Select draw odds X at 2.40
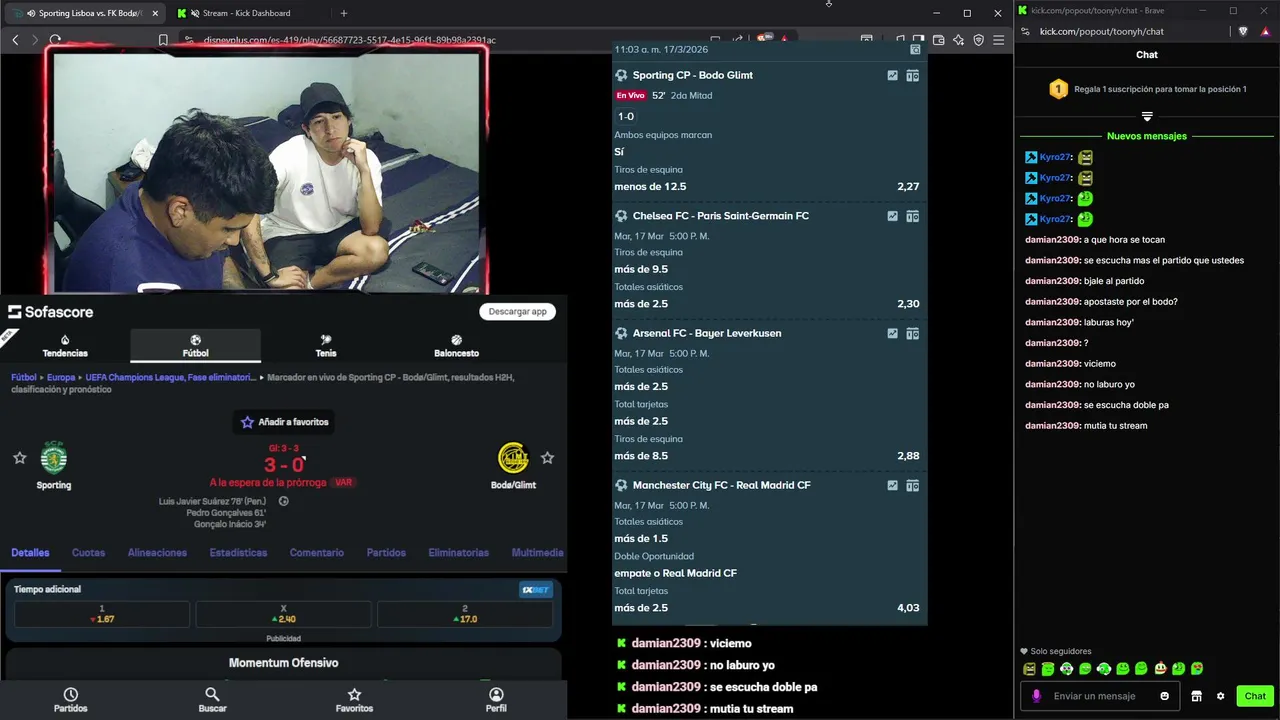 283,614
